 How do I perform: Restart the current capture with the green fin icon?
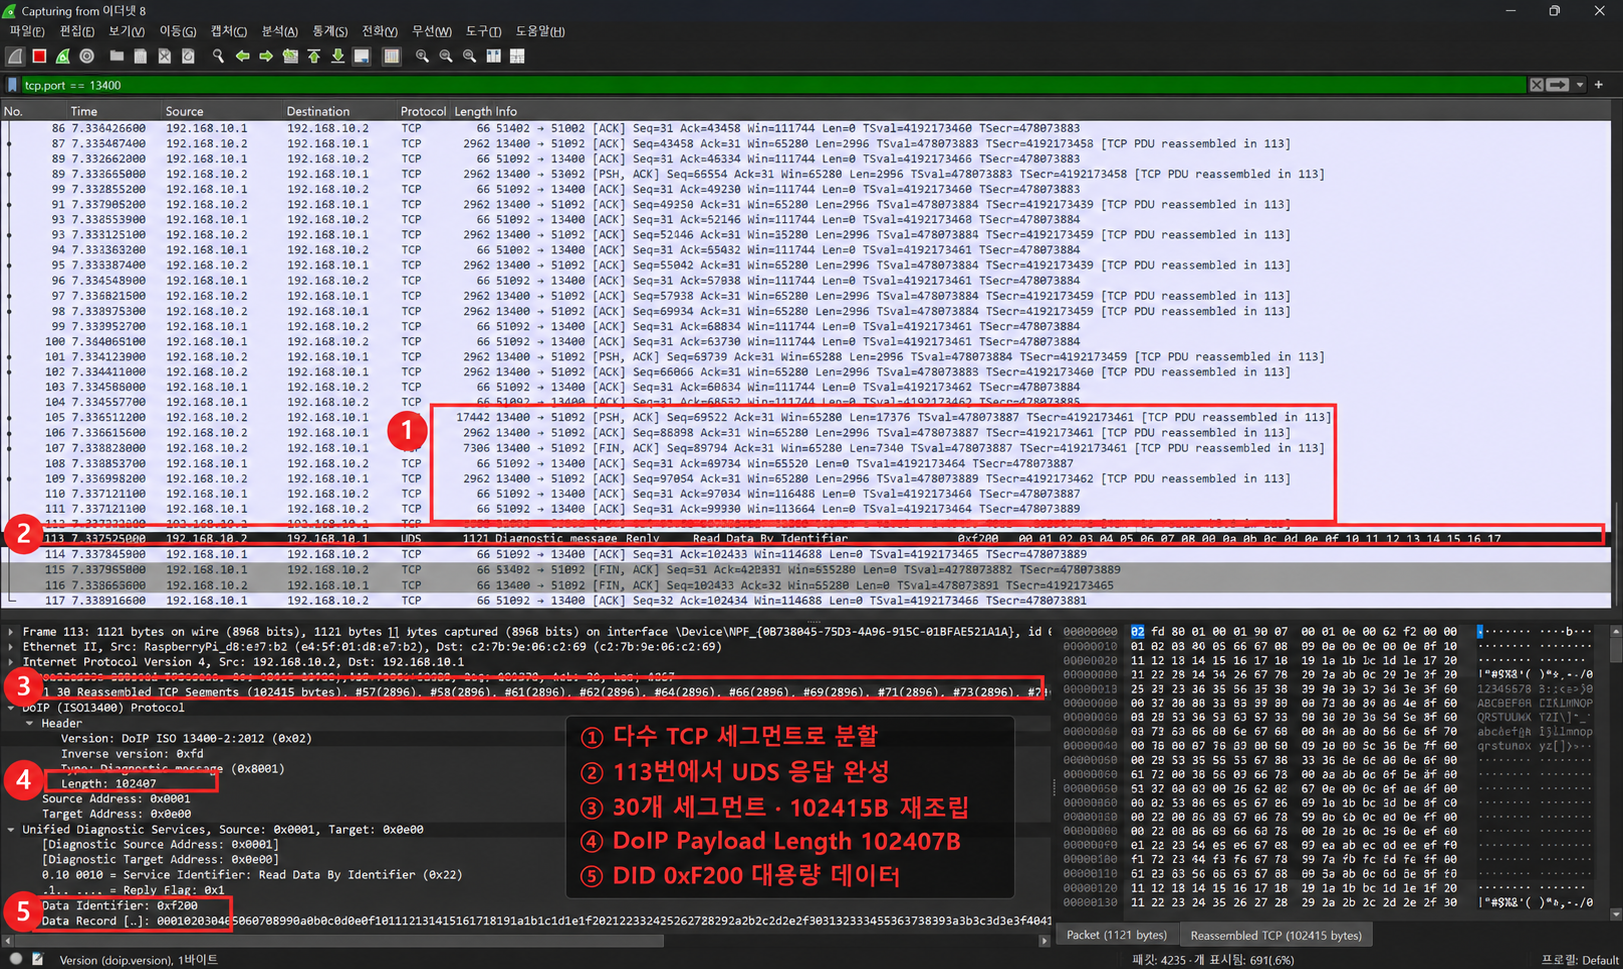pos(63,57)
